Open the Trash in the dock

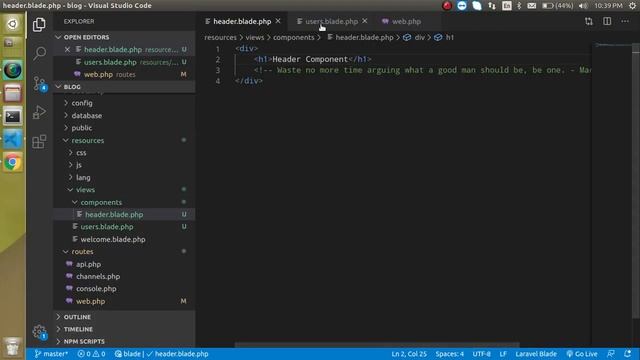(13, 347)
